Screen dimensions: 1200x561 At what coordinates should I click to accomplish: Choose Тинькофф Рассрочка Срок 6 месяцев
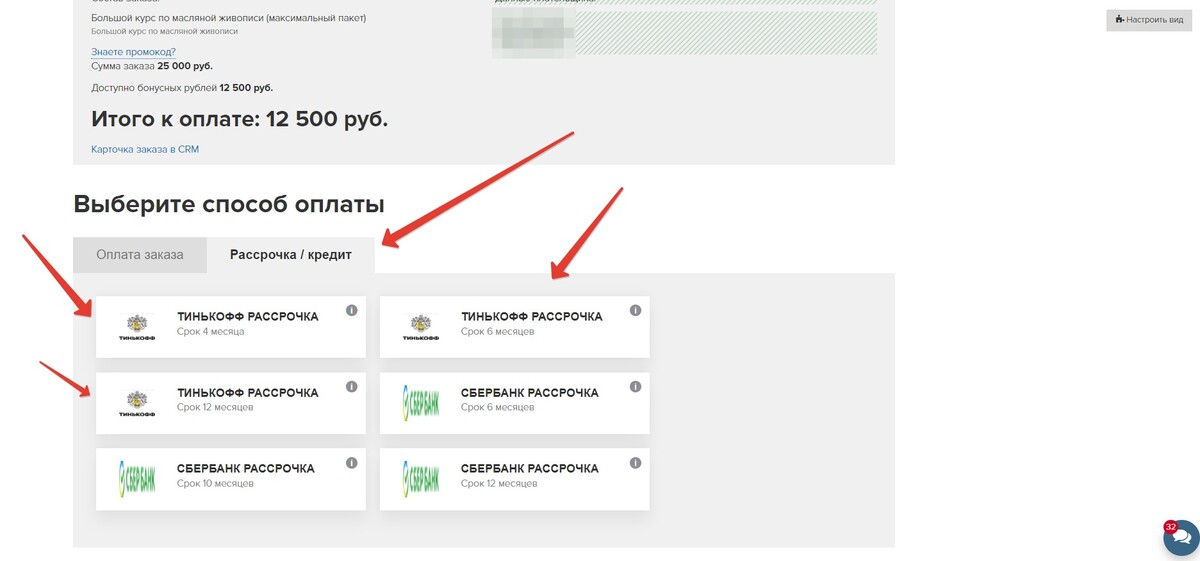[515, 326]
